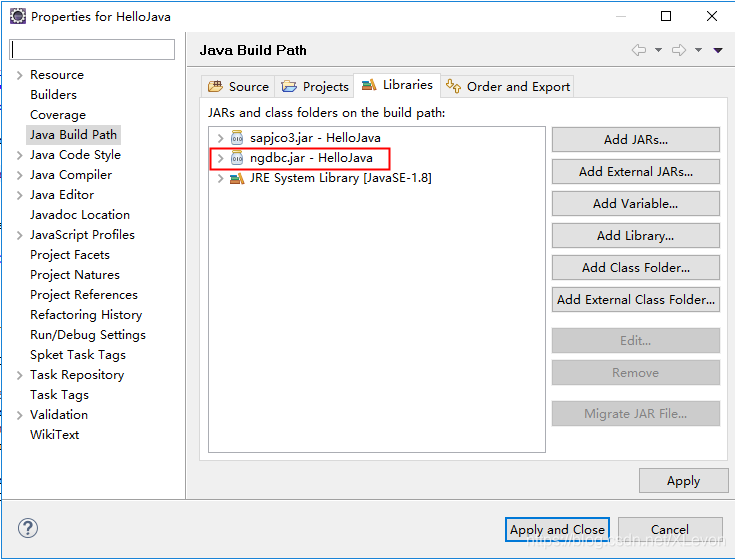Click the JRE System Library icon
735x559 pixels.
237,178
